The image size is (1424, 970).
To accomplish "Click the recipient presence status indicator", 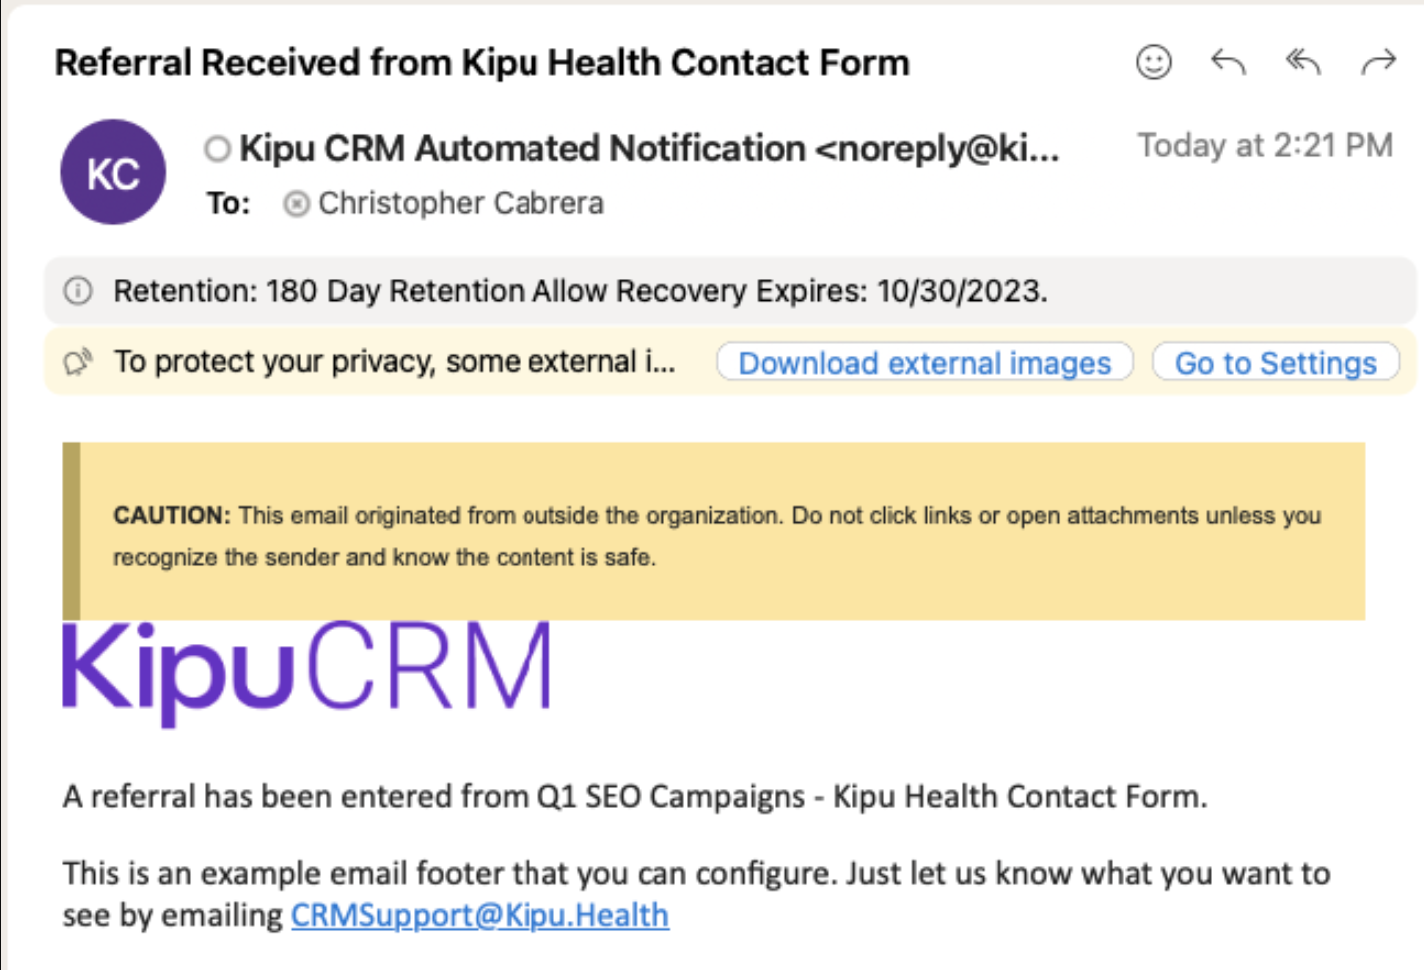I will 296,204.
